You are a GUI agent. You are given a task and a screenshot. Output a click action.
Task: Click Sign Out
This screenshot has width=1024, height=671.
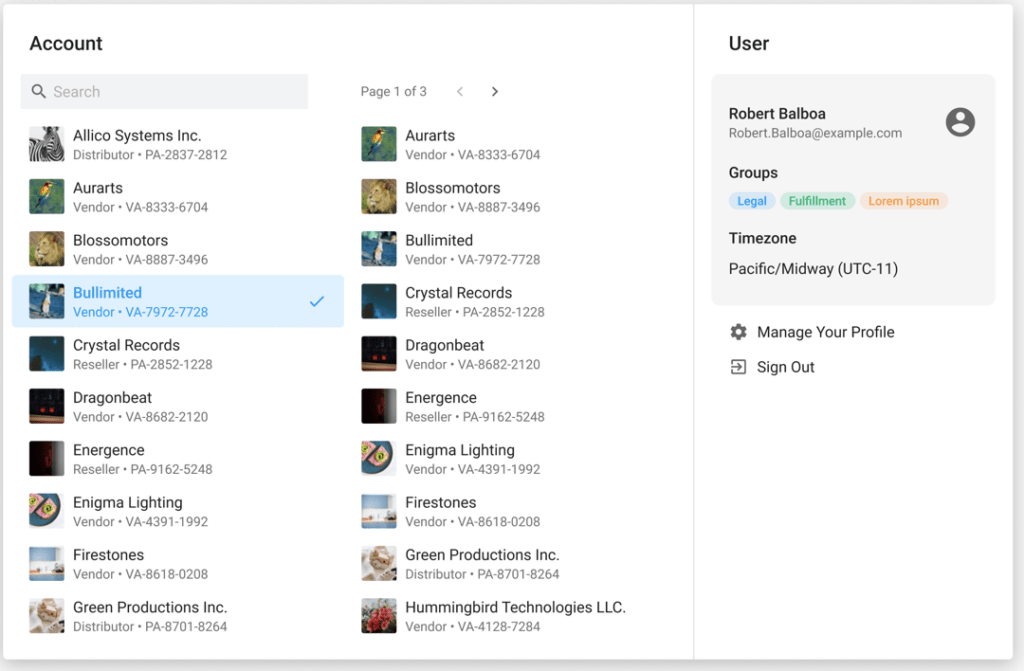(787, 366)
